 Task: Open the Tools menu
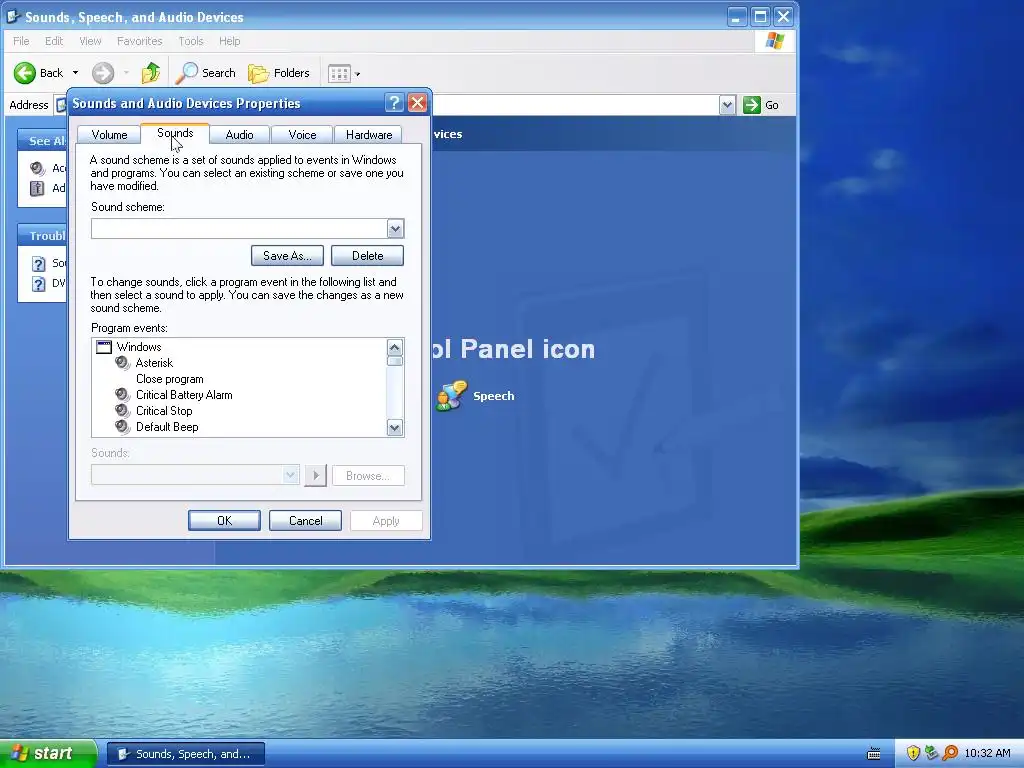[x=191, y=41]
